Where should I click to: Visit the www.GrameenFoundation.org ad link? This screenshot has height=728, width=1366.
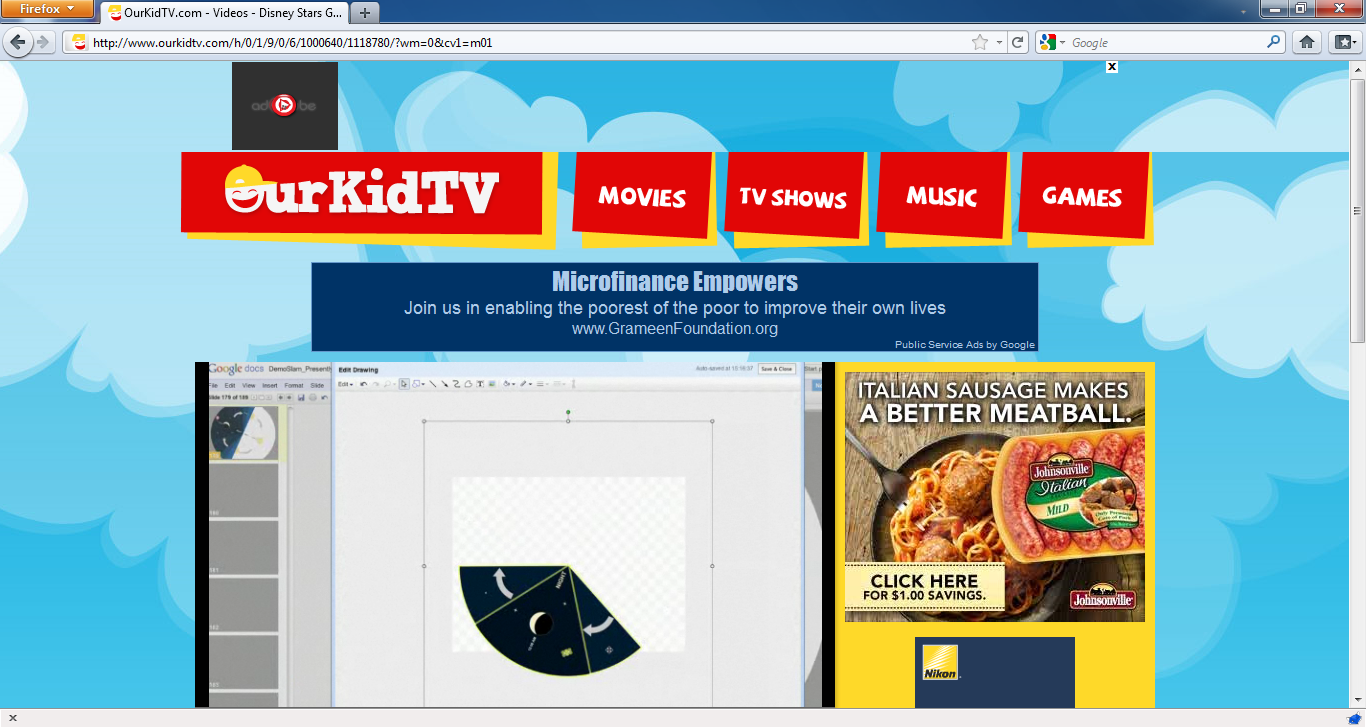tap(674, 328)
